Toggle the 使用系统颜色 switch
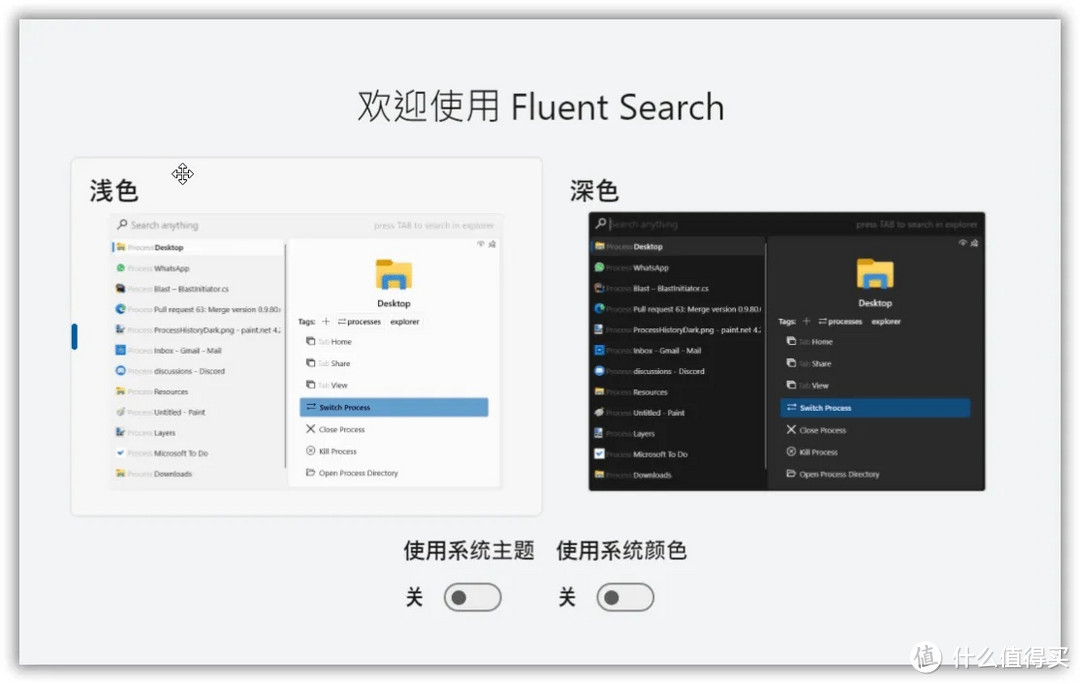 pyautogui.click(x=625, y=597)
